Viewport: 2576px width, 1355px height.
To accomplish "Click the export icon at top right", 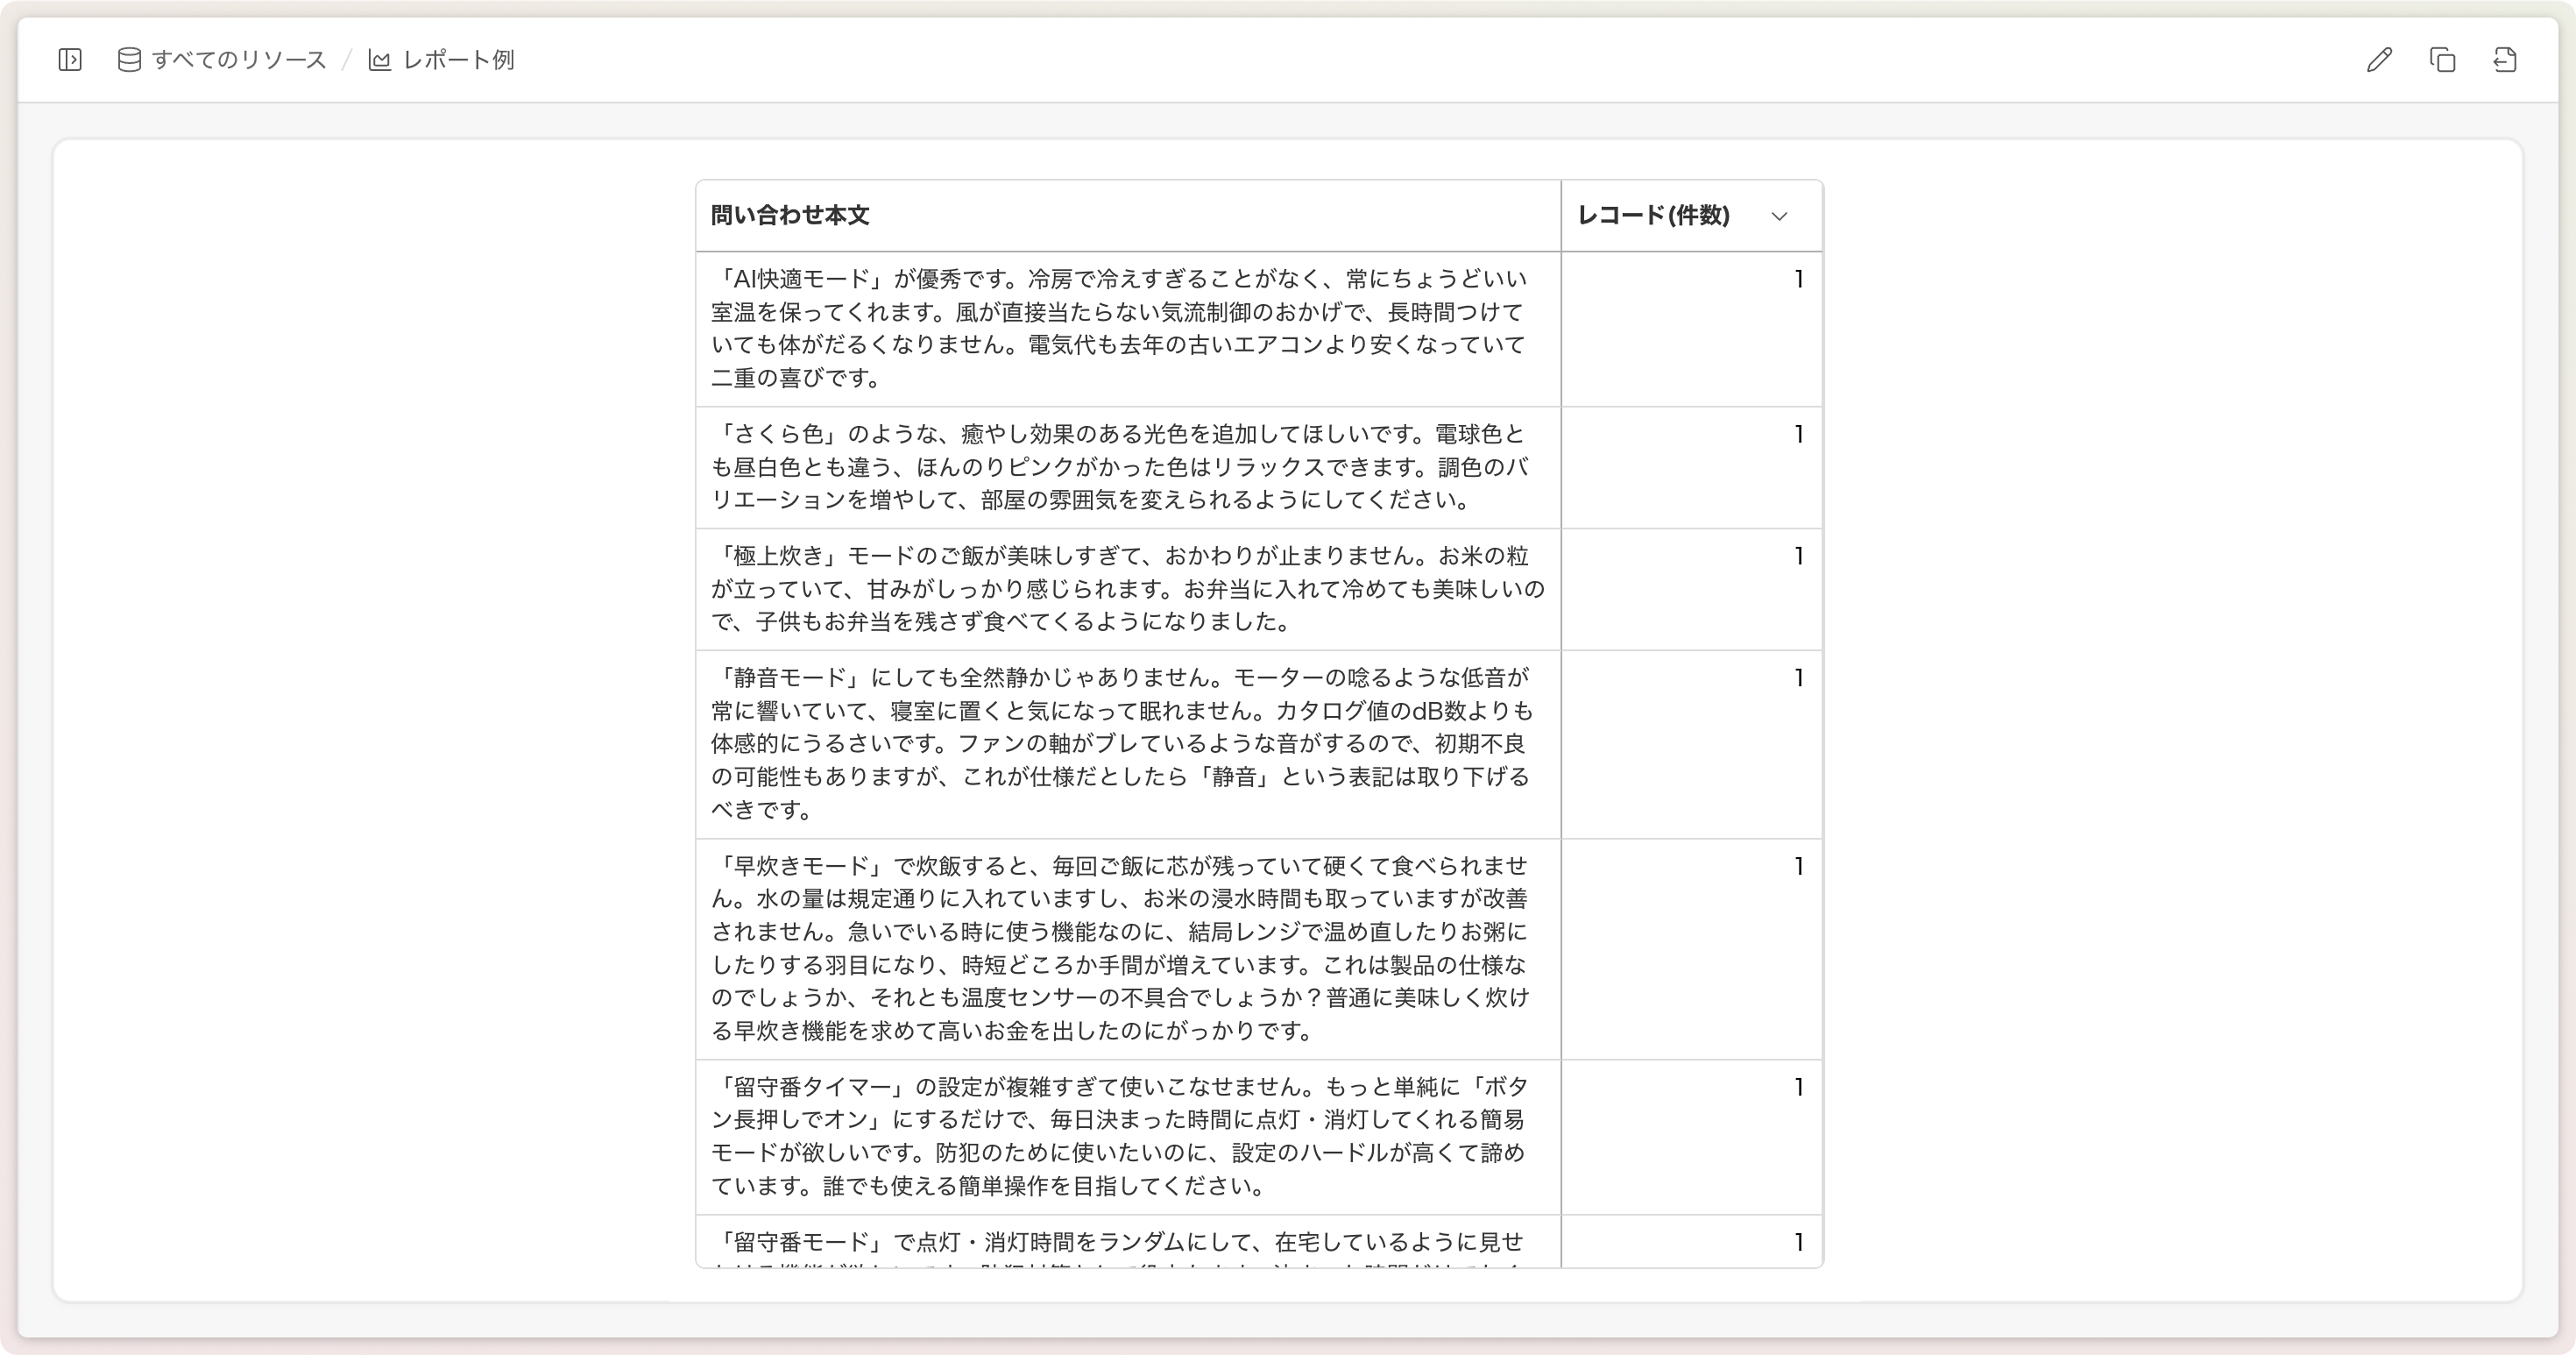I will (2505, 60).
